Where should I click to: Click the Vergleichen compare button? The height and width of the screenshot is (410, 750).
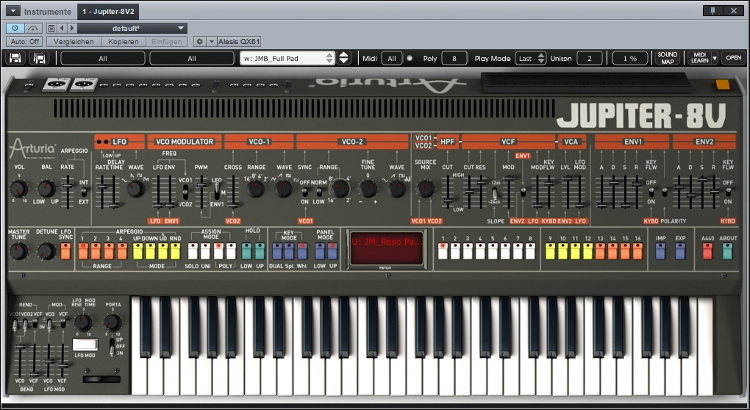[x=74, y=42]
